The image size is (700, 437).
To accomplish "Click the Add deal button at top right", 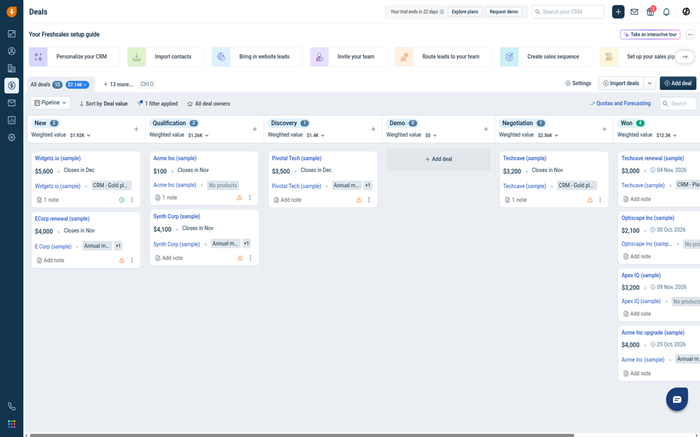I will point(678,83).
